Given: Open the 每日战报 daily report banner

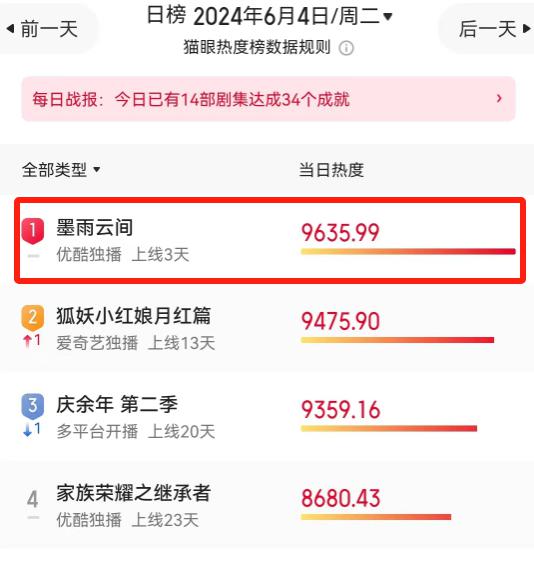Looking at the screenshot, I should (268, 99).
